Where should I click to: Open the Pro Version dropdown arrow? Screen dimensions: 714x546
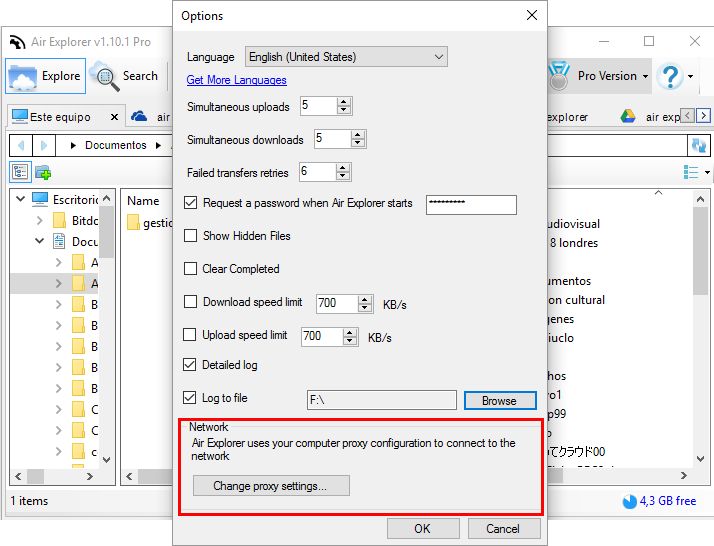(x=645, y=77)
